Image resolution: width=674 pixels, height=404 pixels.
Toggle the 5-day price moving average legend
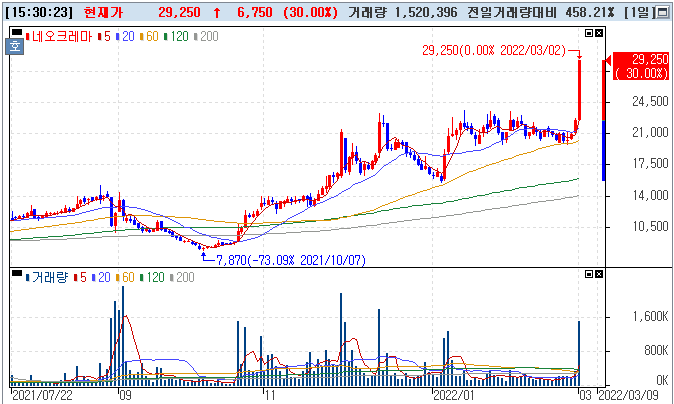(104, 37)
